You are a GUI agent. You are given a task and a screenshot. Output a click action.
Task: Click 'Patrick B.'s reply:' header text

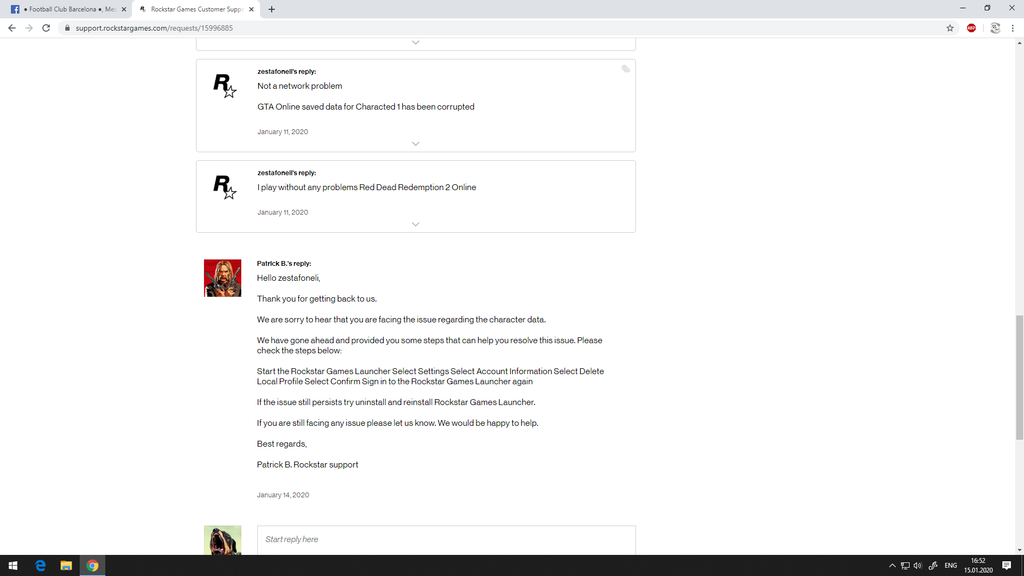click(284, 263)
